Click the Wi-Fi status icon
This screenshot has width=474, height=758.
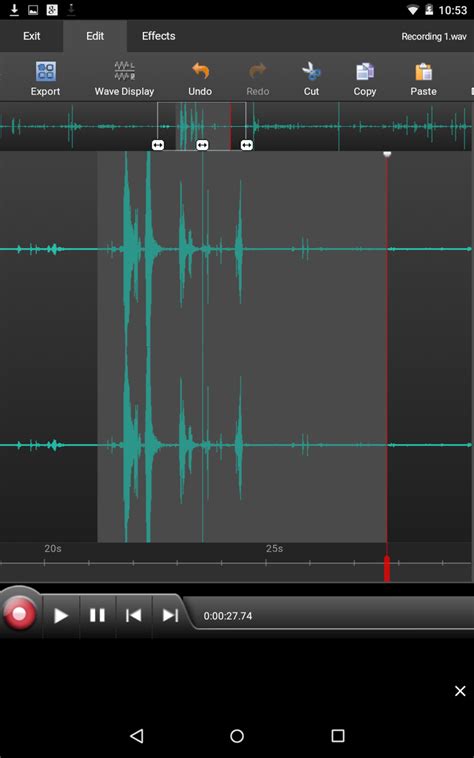(x=412, y=10)
